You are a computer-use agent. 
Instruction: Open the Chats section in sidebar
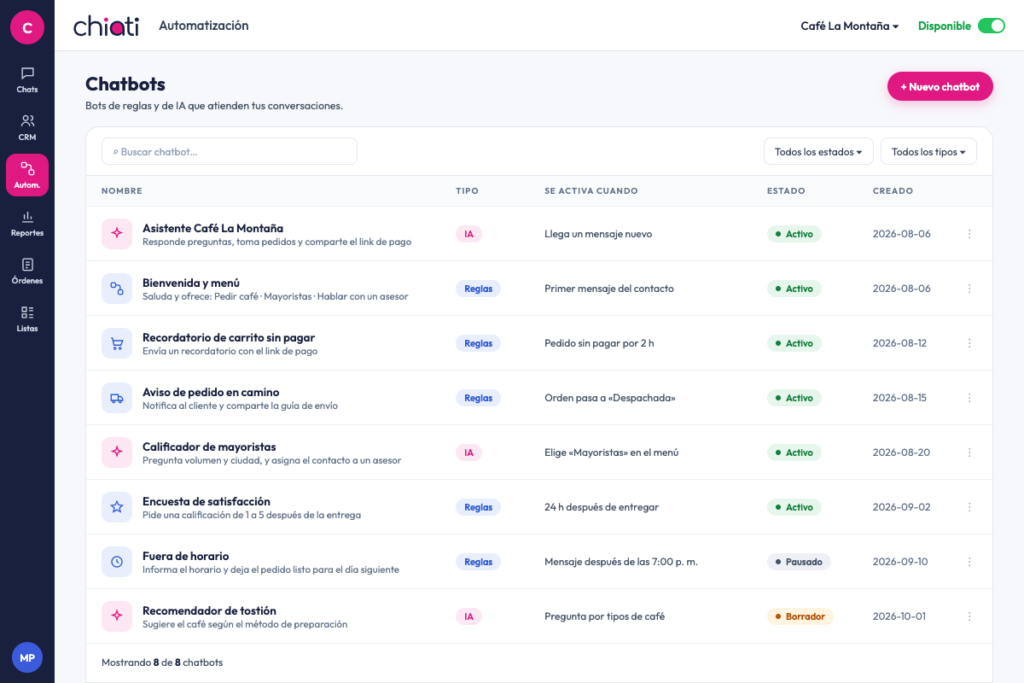[27, 80]
